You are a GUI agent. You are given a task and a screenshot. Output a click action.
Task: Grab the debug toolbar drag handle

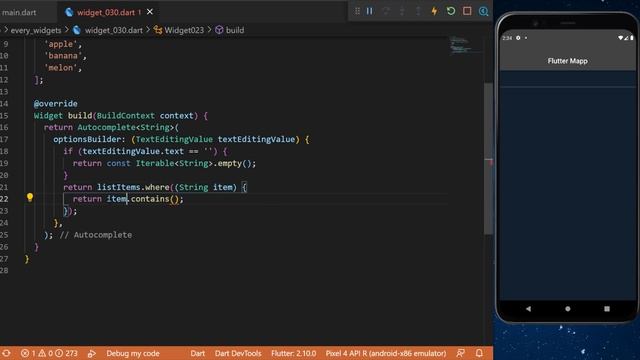[x=357, y=11]
